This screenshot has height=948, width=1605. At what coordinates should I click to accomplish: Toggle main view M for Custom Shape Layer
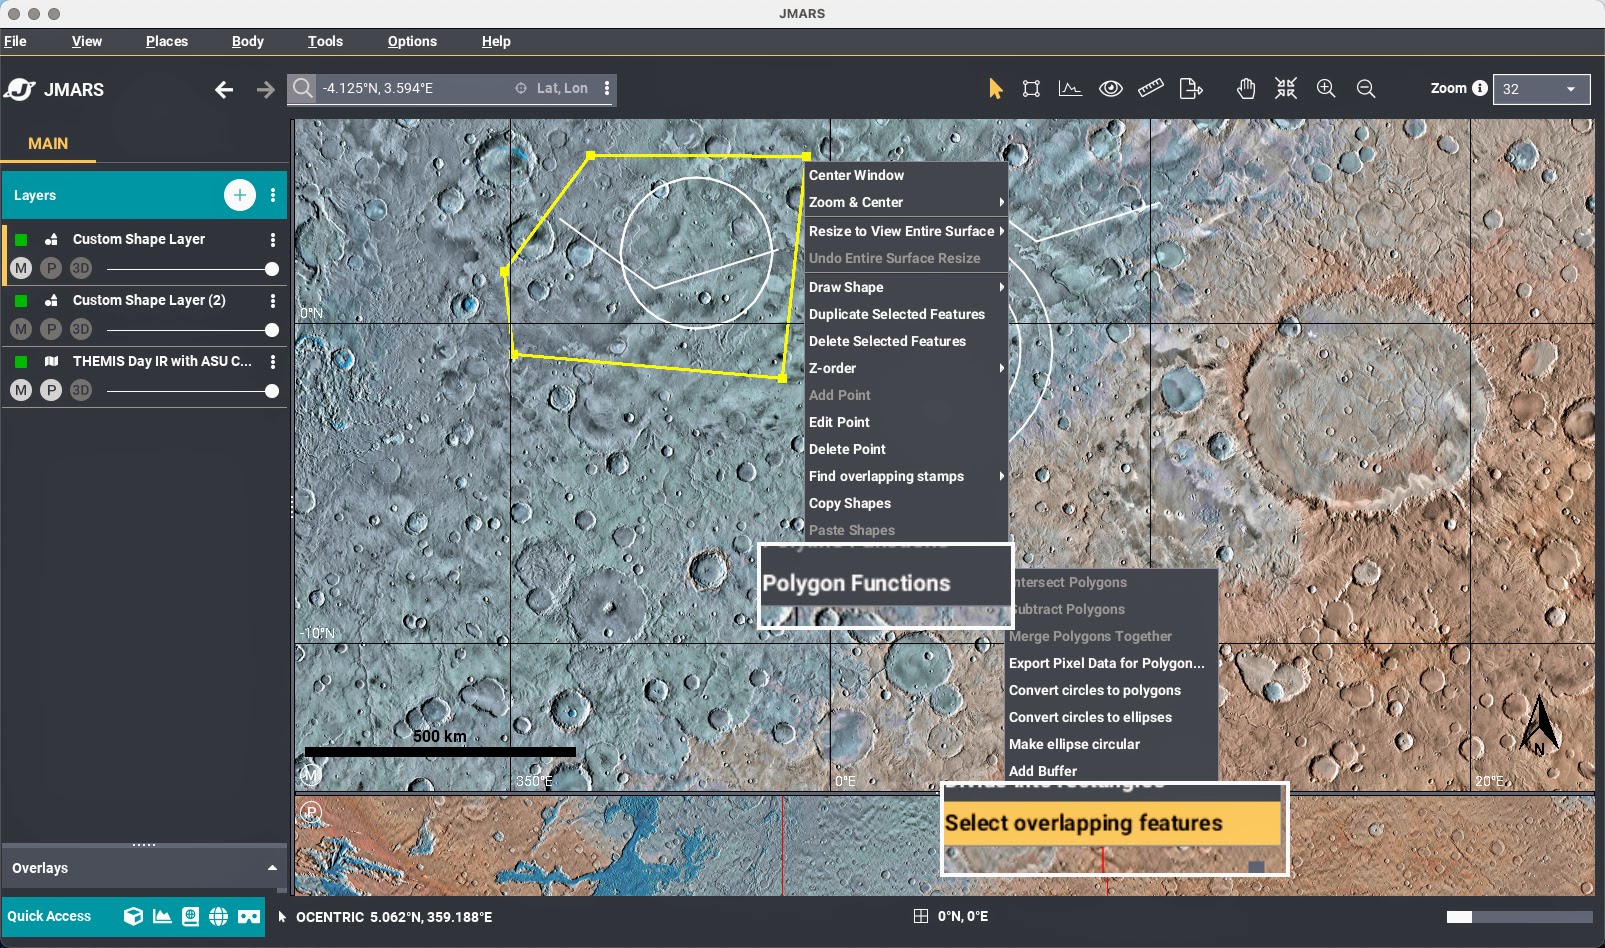[21, 269]
